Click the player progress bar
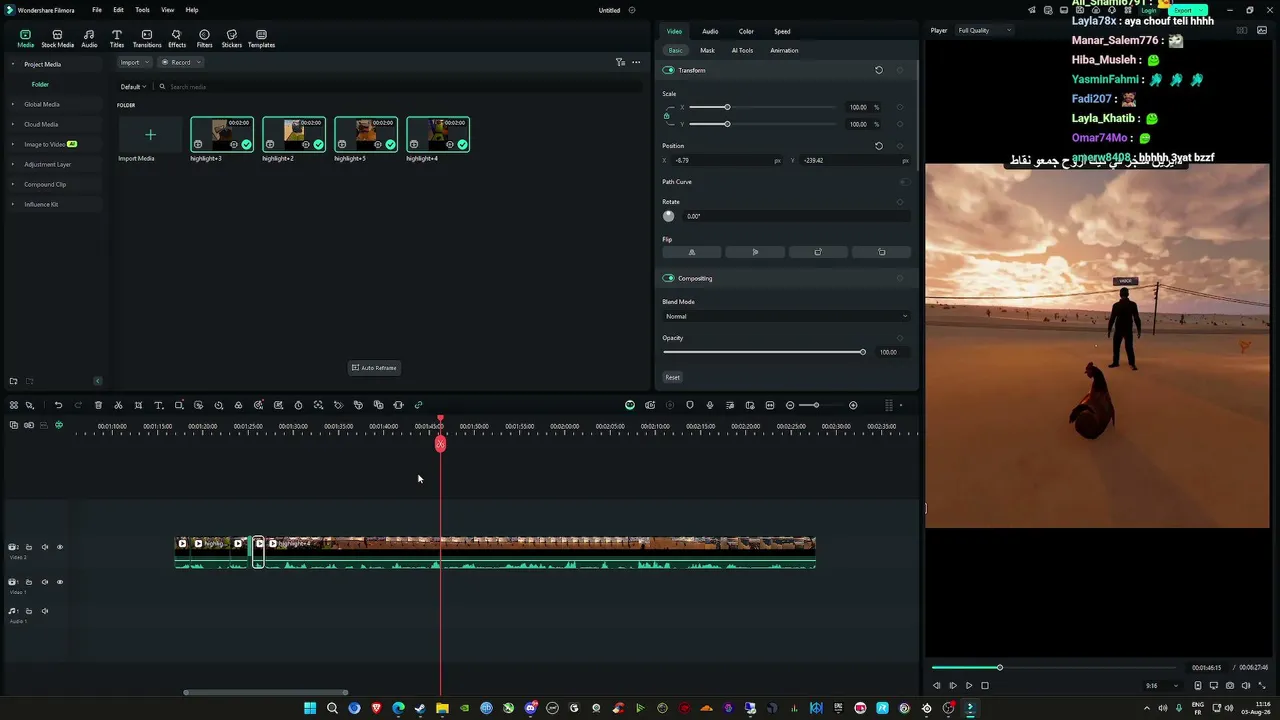The height and width of the screenshot is (720, 1280). click(1055, 668)
